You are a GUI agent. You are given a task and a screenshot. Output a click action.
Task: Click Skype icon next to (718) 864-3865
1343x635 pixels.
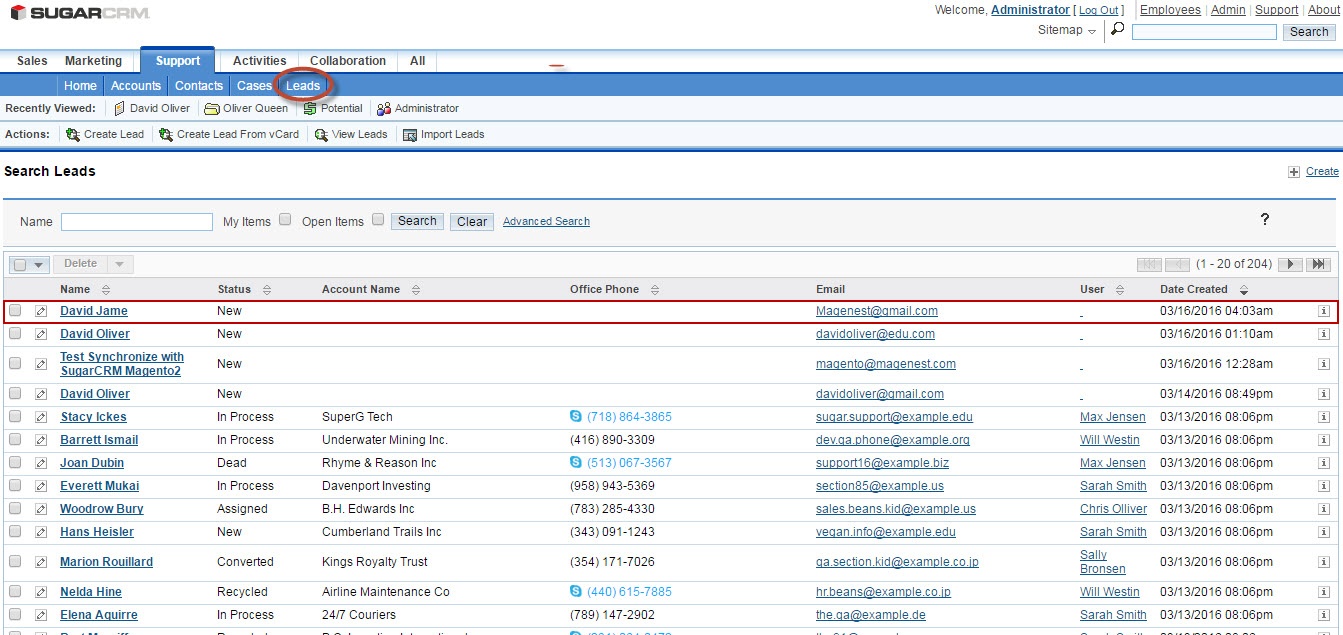pos(576,416)
